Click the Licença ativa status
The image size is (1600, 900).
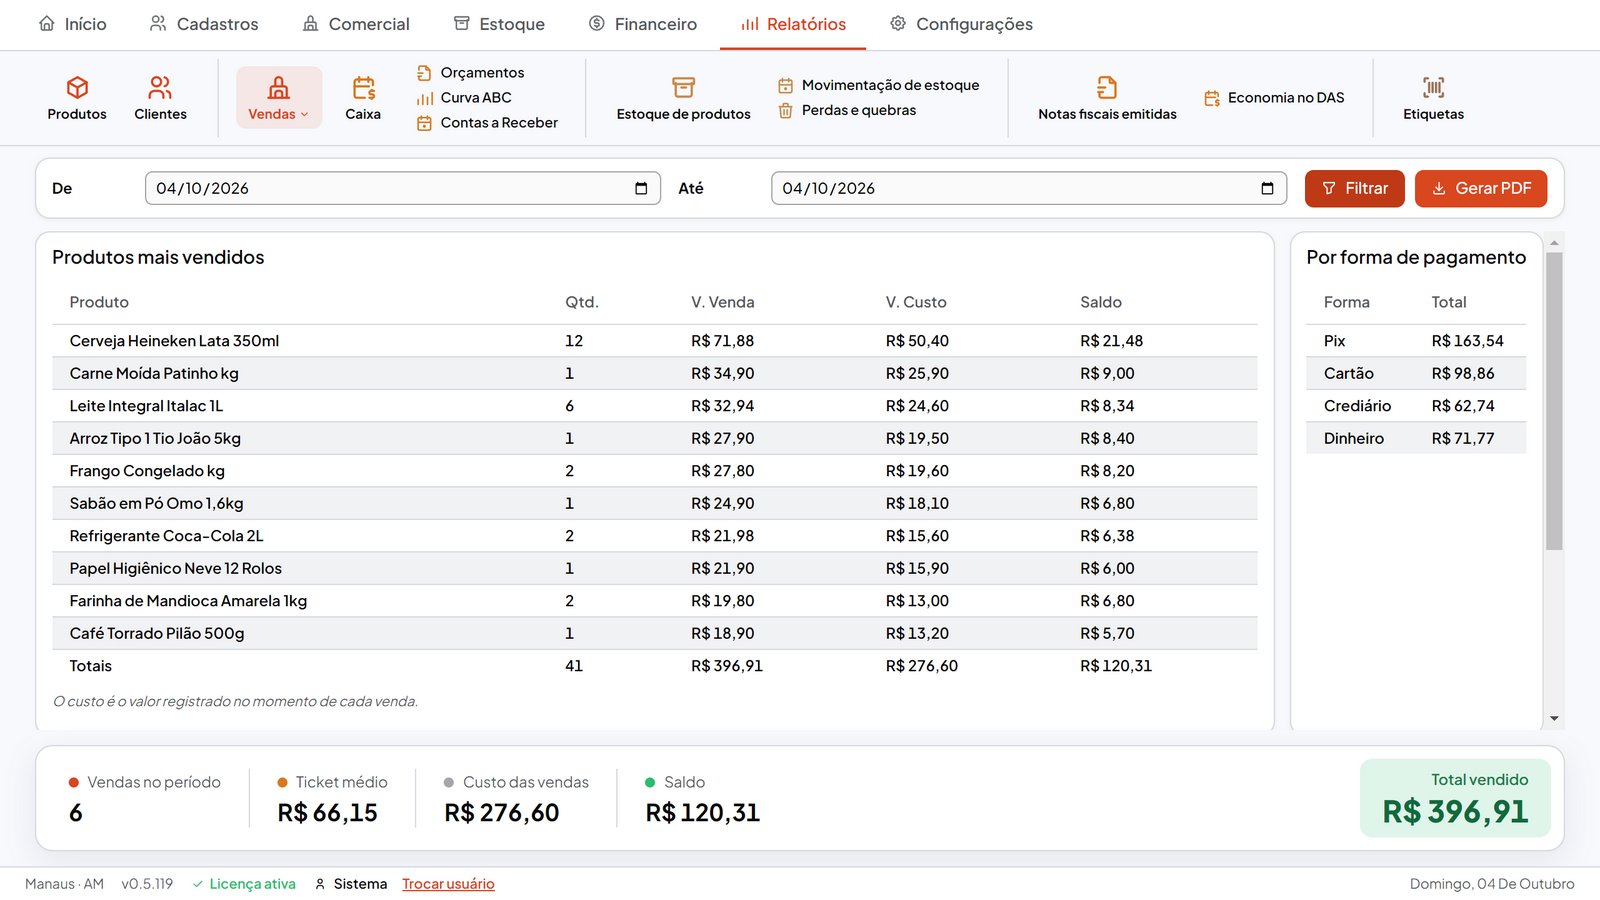click(244, 884)
